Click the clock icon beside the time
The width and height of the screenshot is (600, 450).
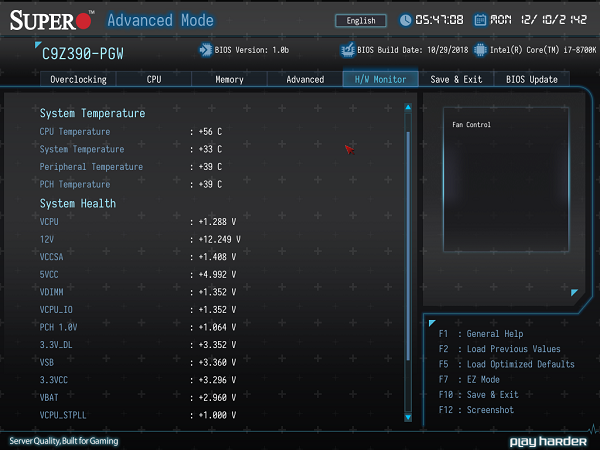[406, 20]
